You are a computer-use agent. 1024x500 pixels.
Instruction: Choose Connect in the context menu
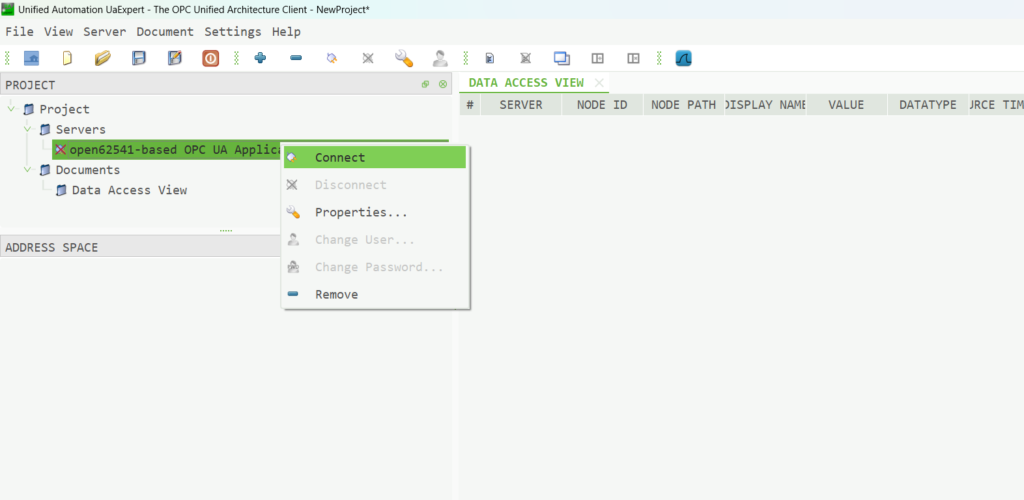coord(375,157)
